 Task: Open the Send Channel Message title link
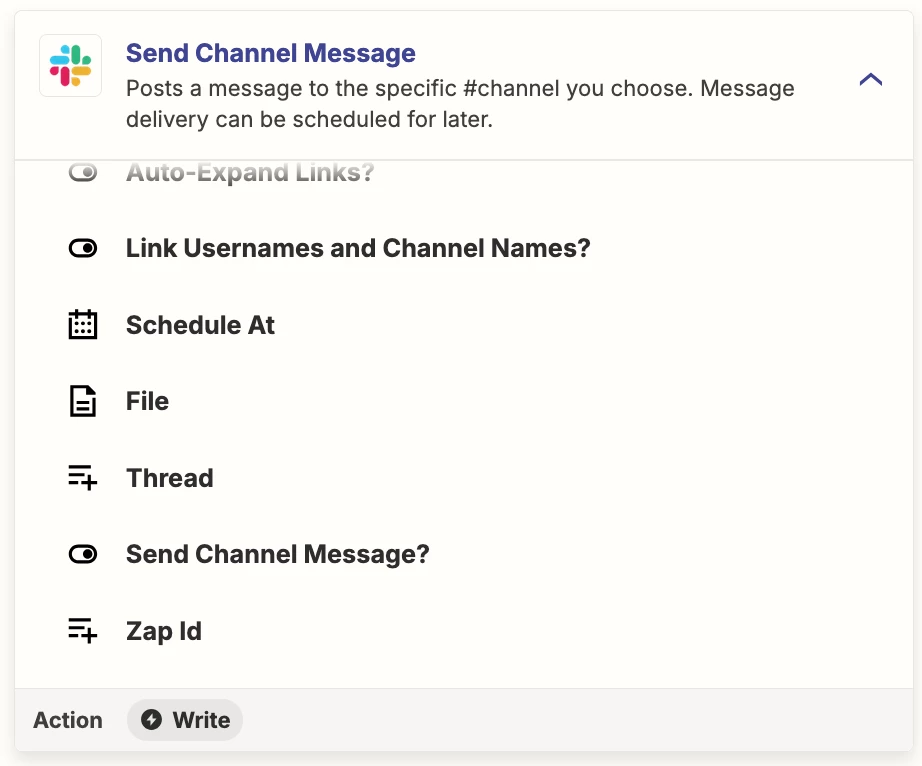270,53
